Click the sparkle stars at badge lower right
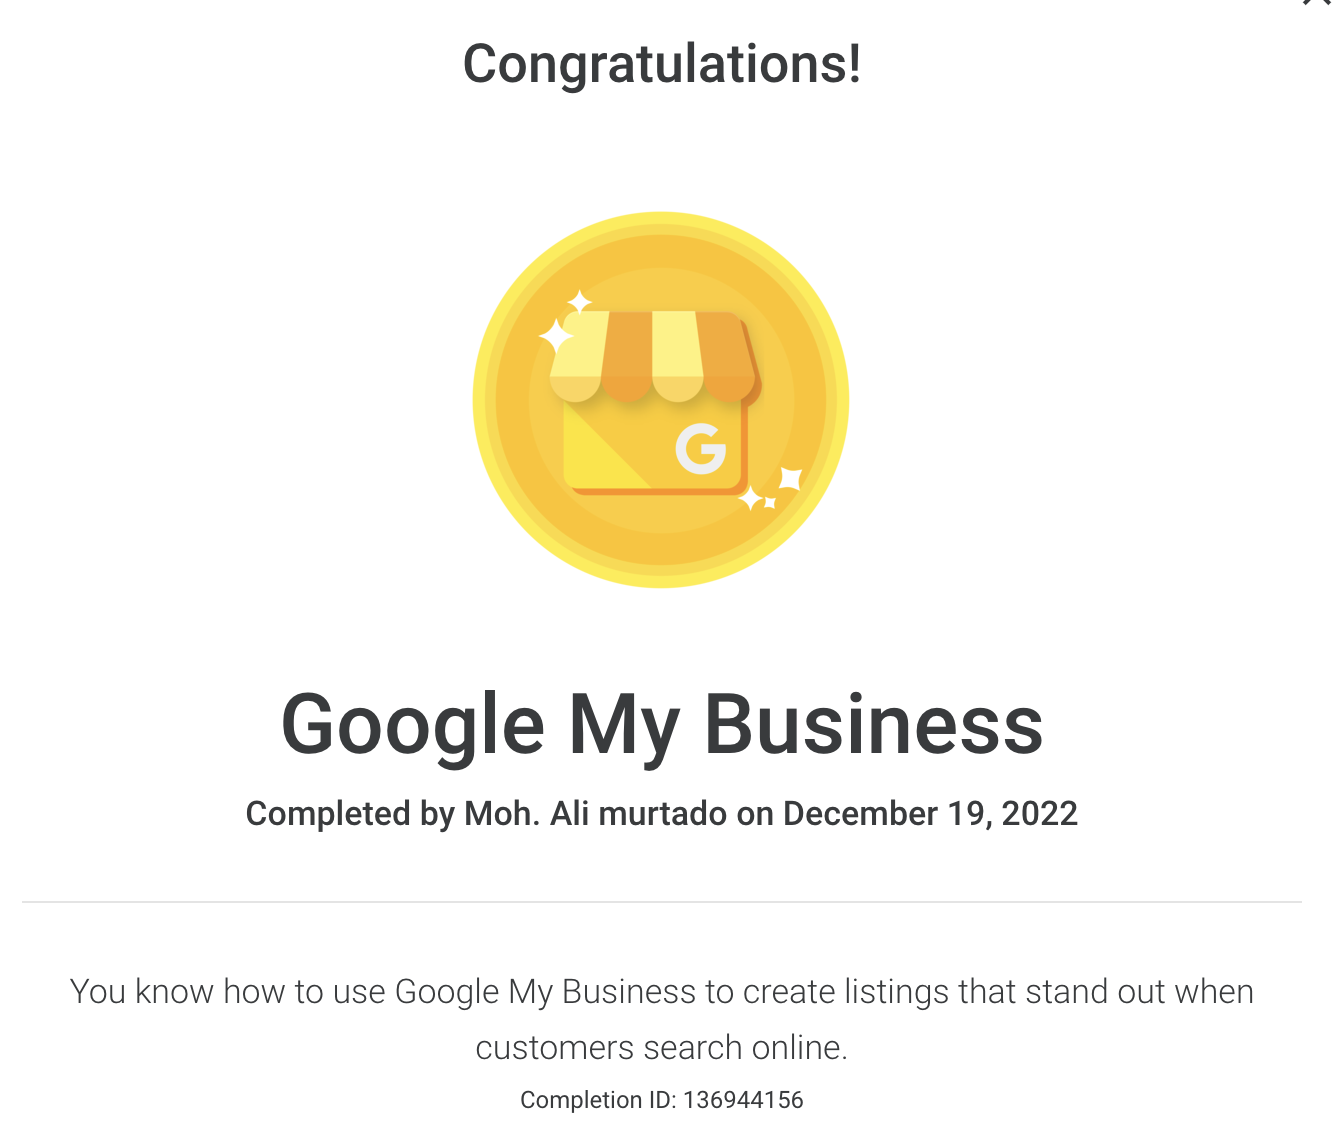 pyautogui.click(x=771, y=488)
